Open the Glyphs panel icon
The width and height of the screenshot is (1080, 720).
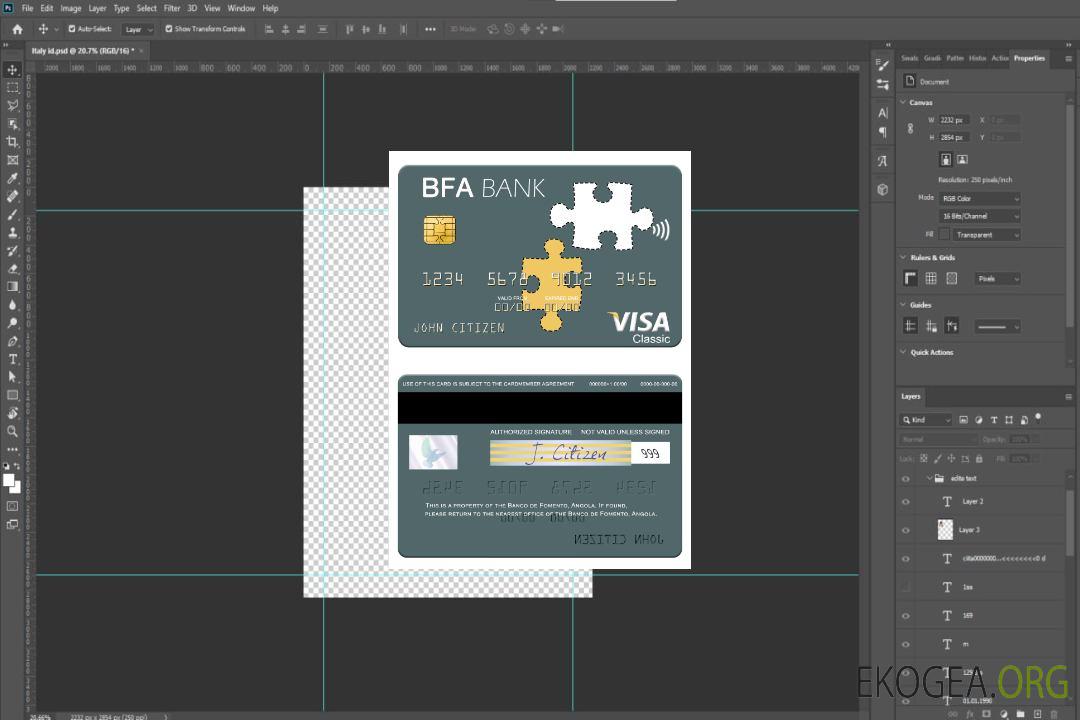[882, 161]
